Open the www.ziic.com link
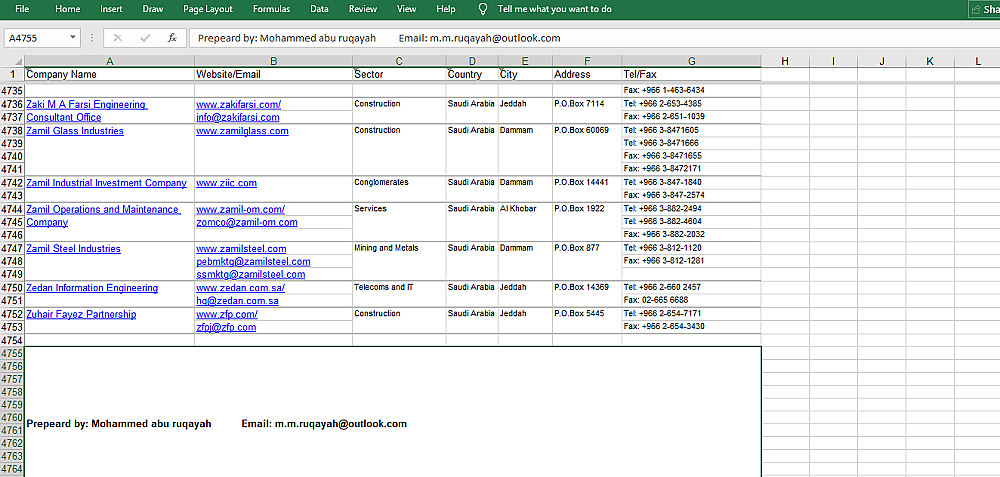 coord(226,183)
